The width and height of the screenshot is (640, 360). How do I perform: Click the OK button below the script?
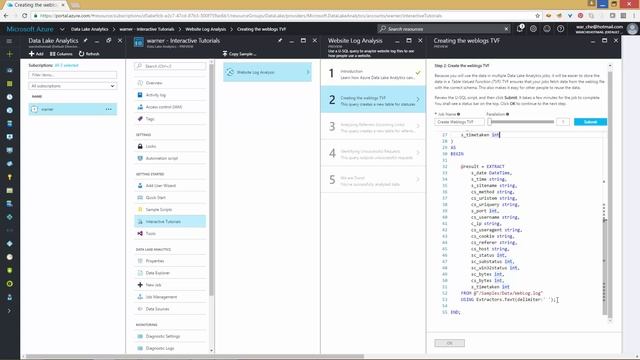pyautogui.click(x=449, y=343)
